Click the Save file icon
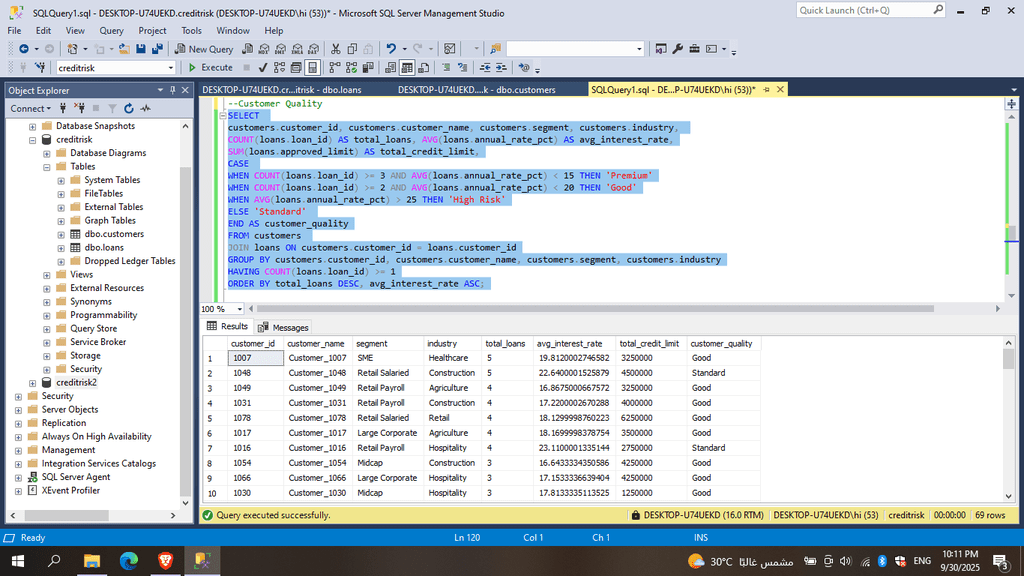 pyautogui.click(x=140, y=48)
